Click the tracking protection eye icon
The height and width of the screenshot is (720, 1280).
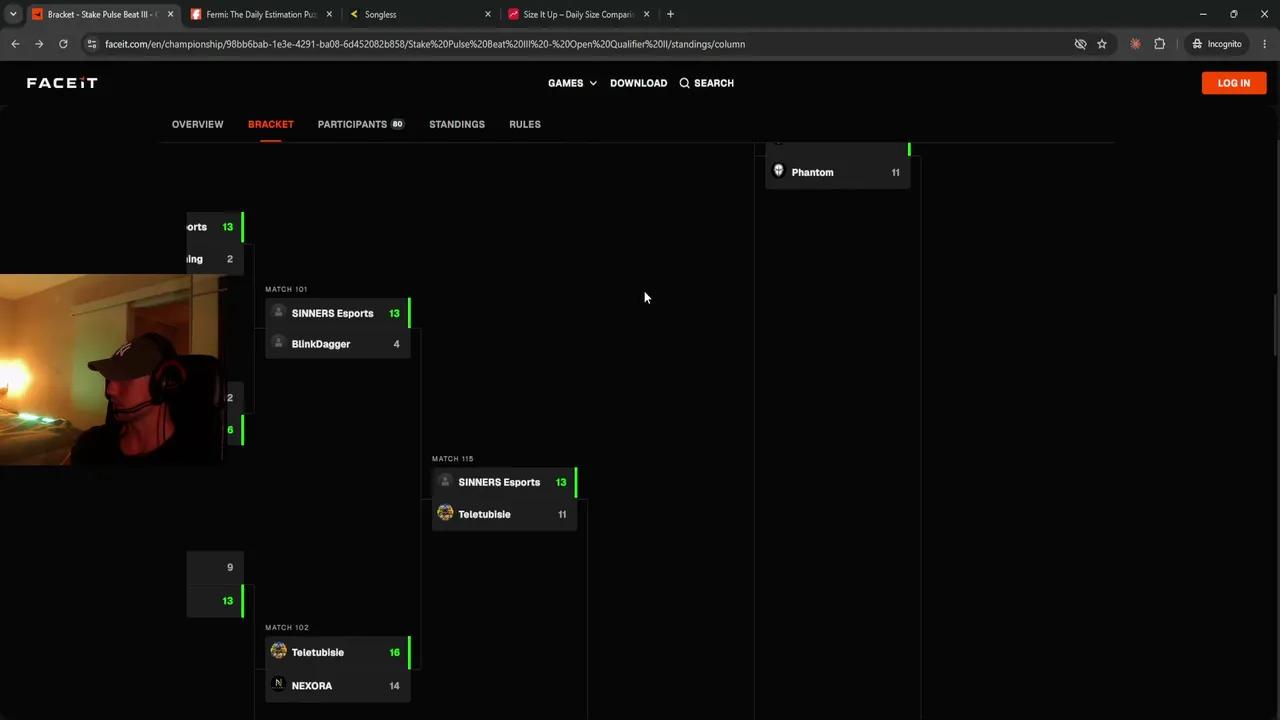[1080, 44]
